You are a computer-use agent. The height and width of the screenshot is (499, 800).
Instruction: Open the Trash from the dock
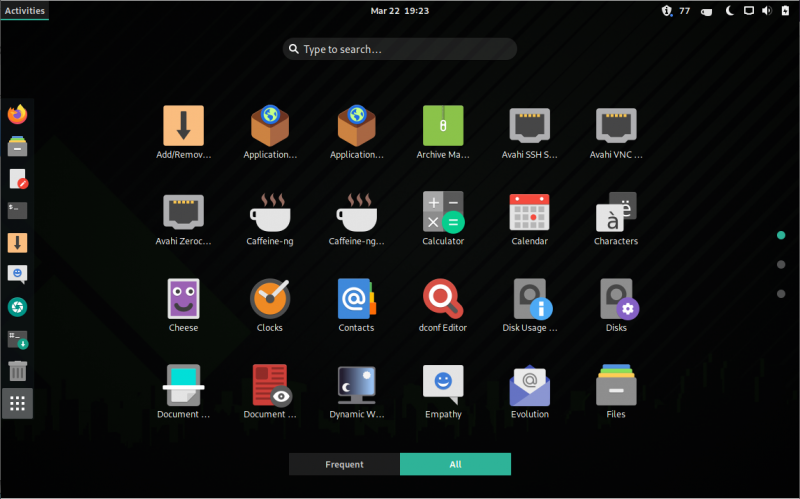tap(17, 371)
